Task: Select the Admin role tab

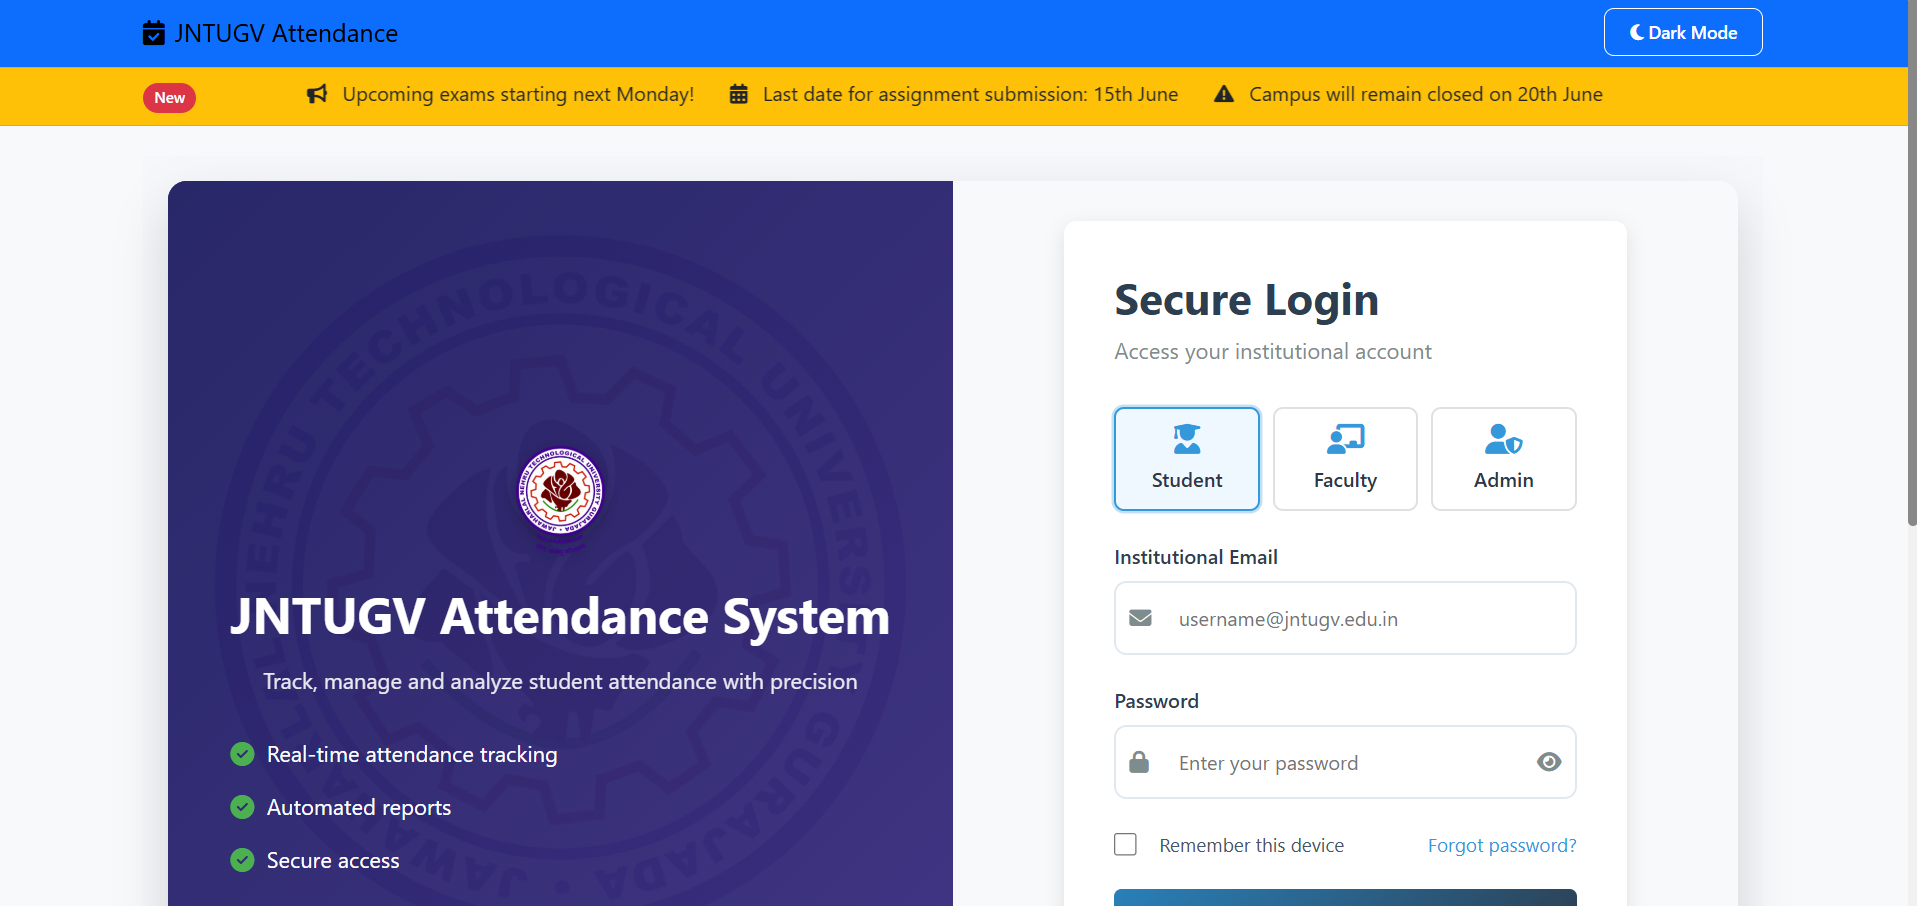Action: pos(1503,459)
